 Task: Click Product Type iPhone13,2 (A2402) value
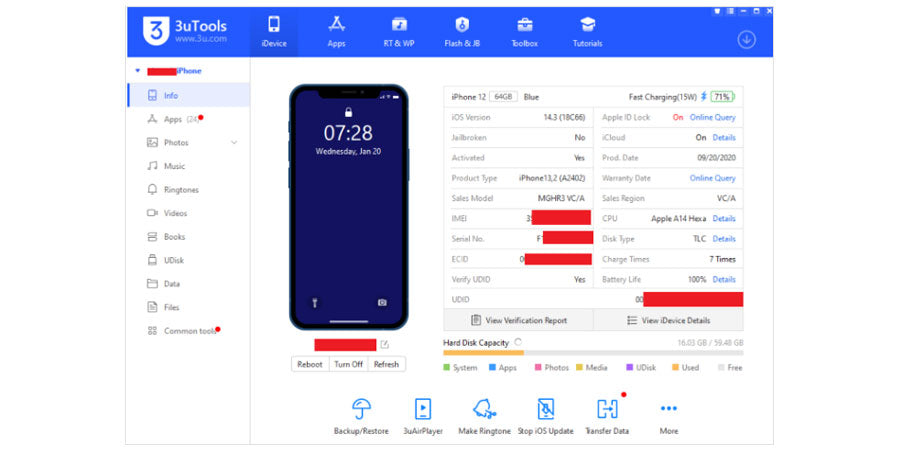tap(552, 178)
